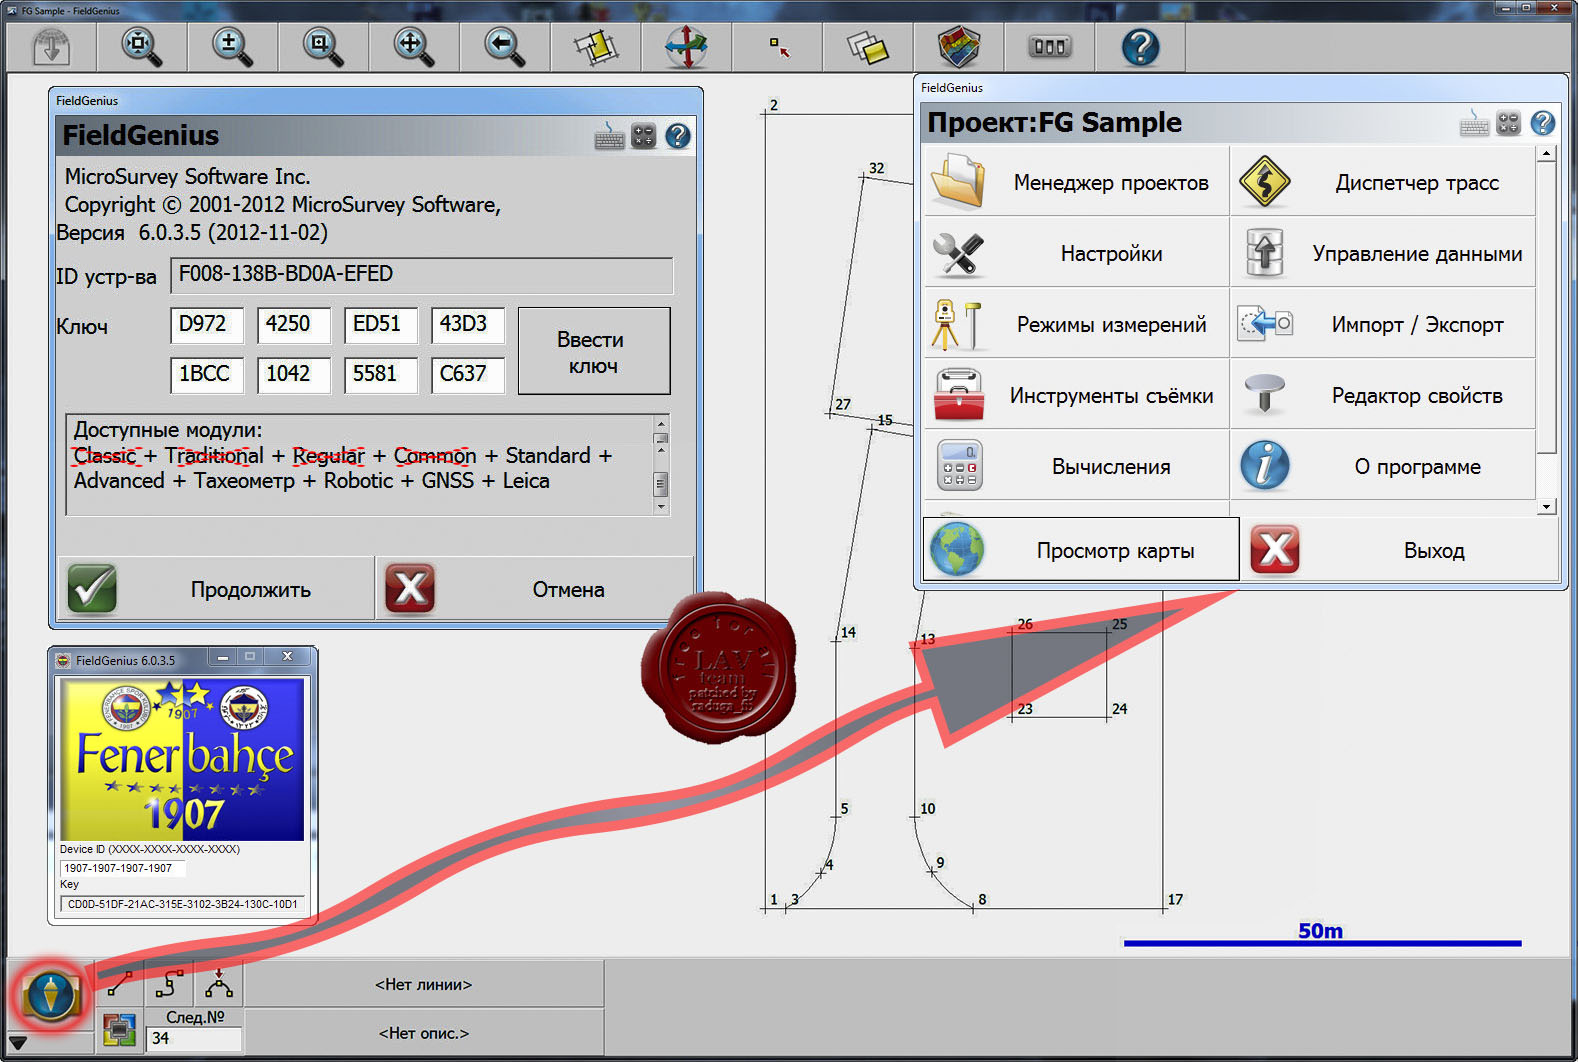Open Вычисления
The image size is (1578, 1062).
click(1076, 466)
